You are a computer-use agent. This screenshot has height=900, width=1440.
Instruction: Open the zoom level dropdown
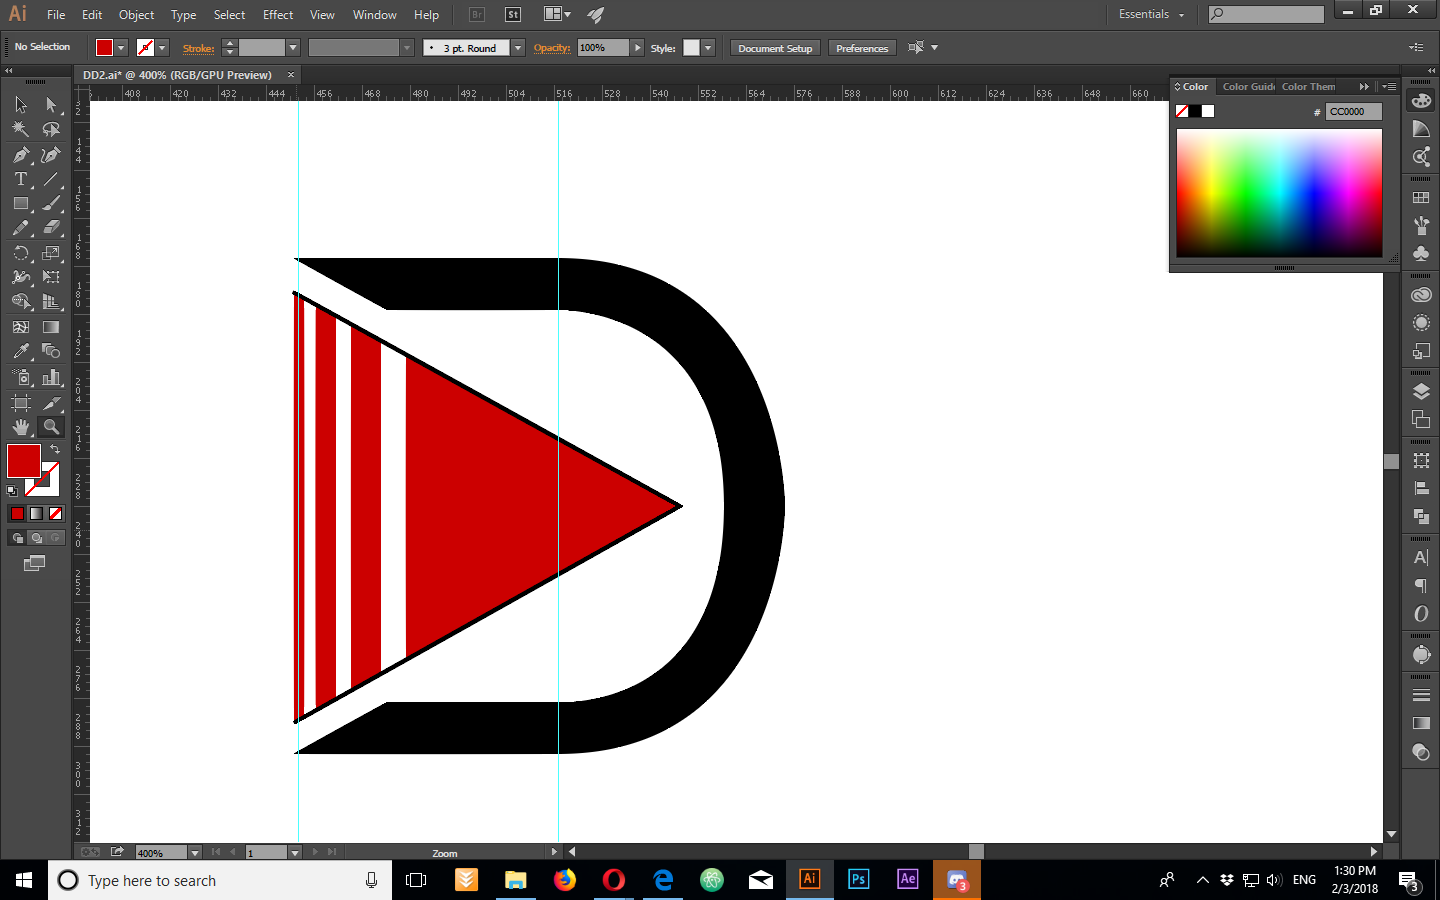tap(195, 853)
